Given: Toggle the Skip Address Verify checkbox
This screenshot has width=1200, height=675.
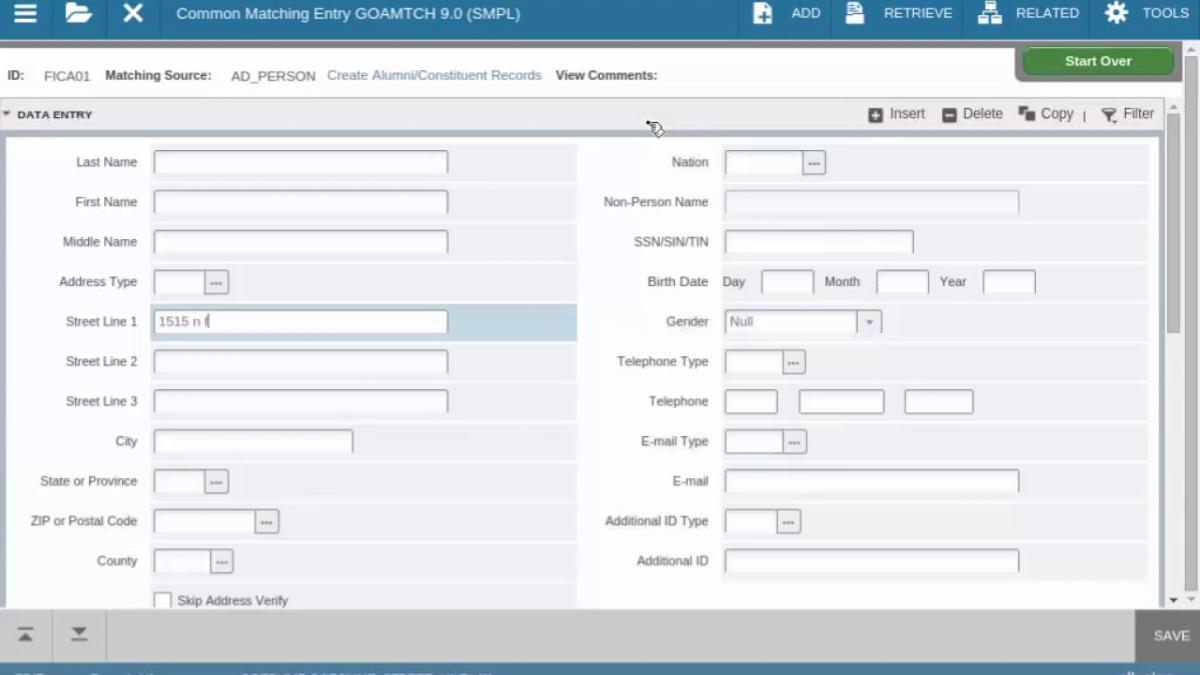Looking at the screenshot, I should click(162, 600).
